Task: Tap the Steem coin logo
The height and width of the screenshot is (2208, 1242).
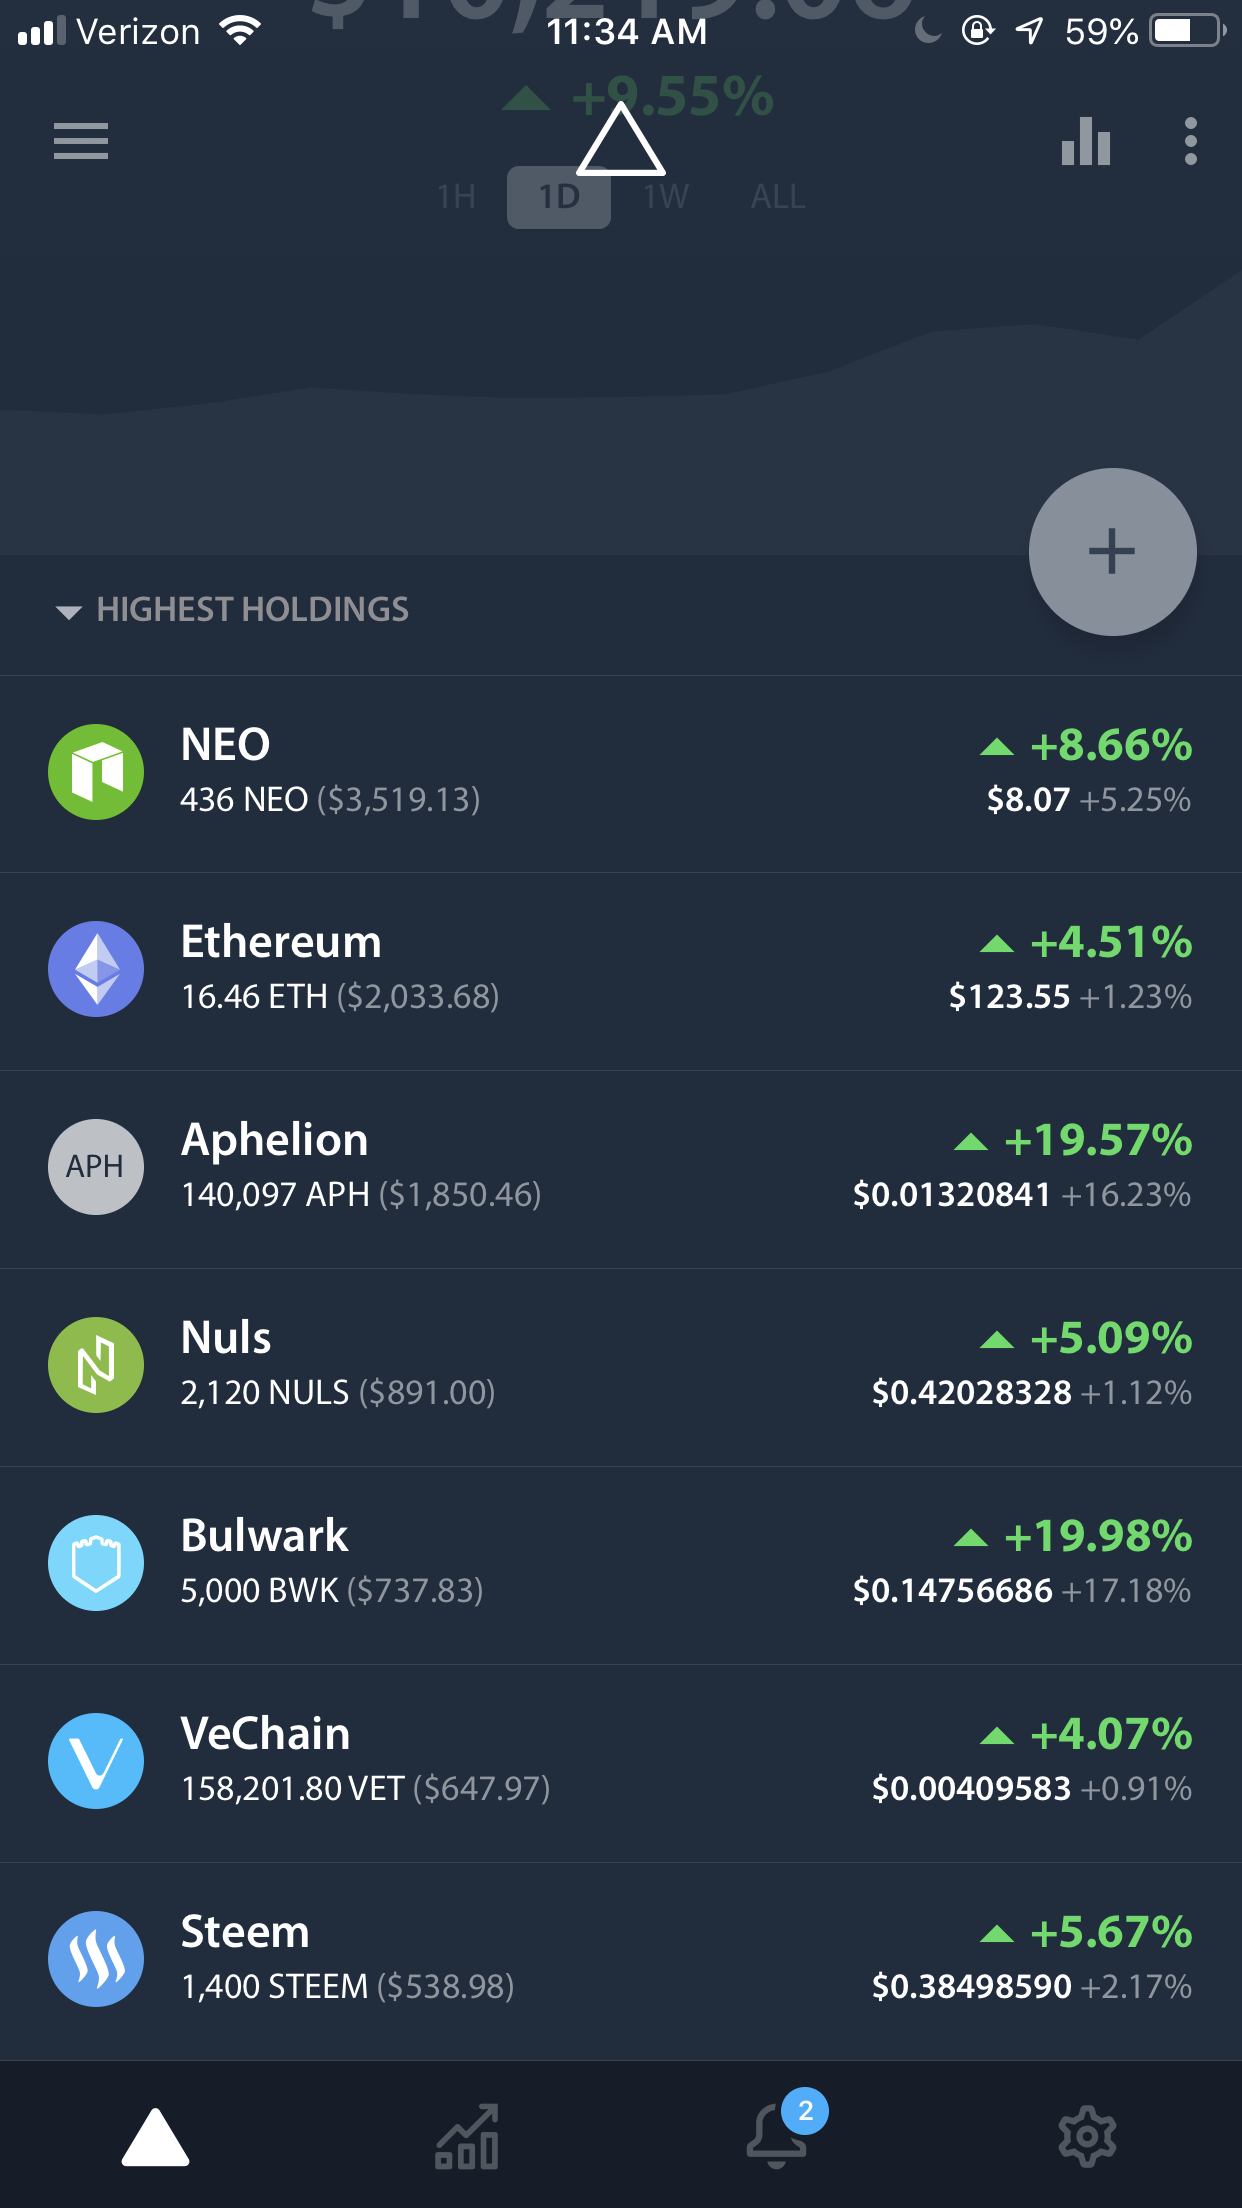Action: (96, 1959)
